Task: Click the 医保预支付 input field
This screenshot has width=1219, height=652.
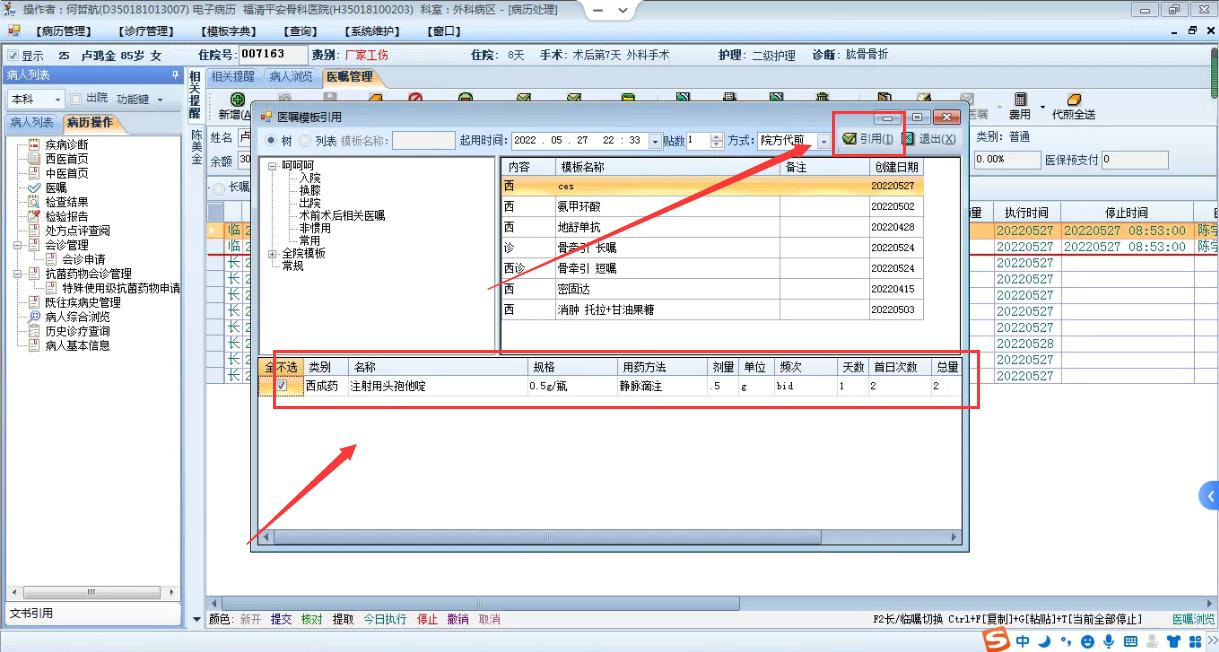Action: coord(1135,160)
